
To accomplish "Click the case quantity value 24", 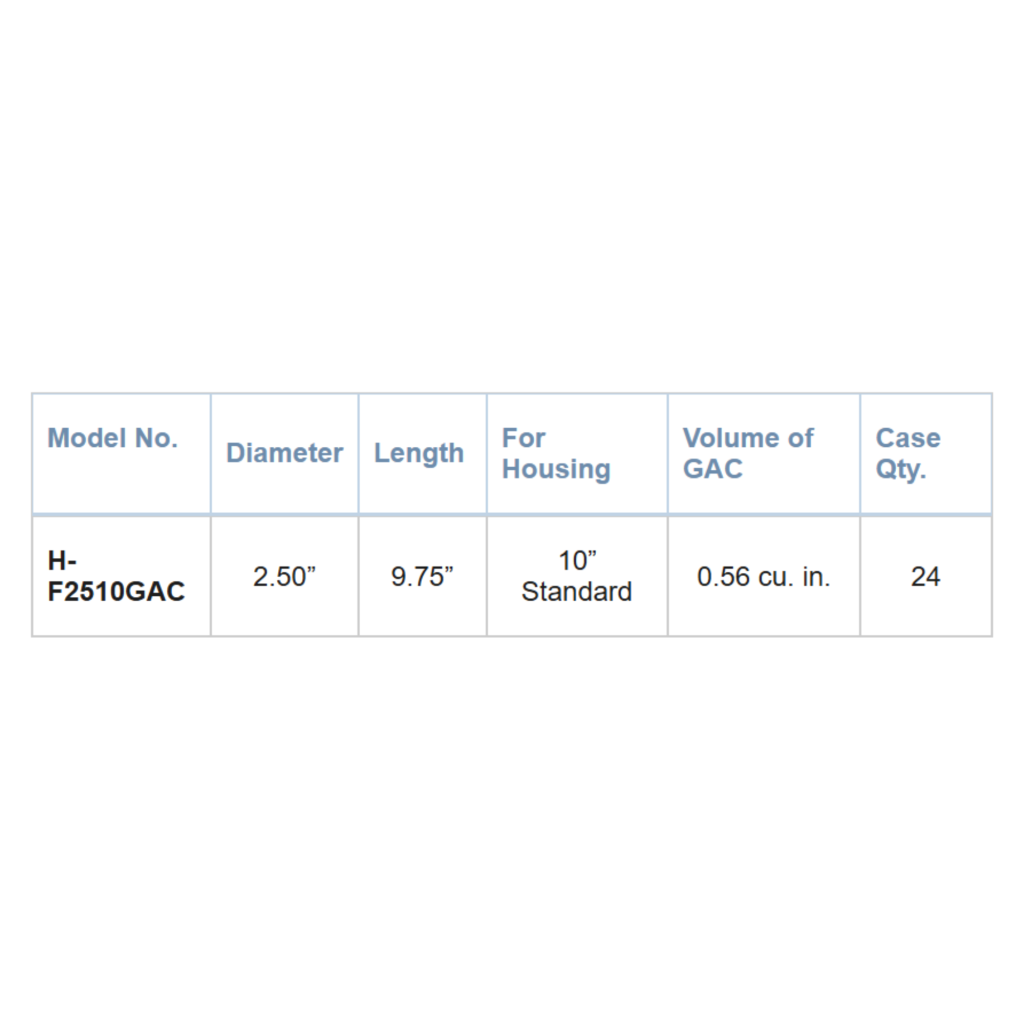I will click(x=925, y=577).
